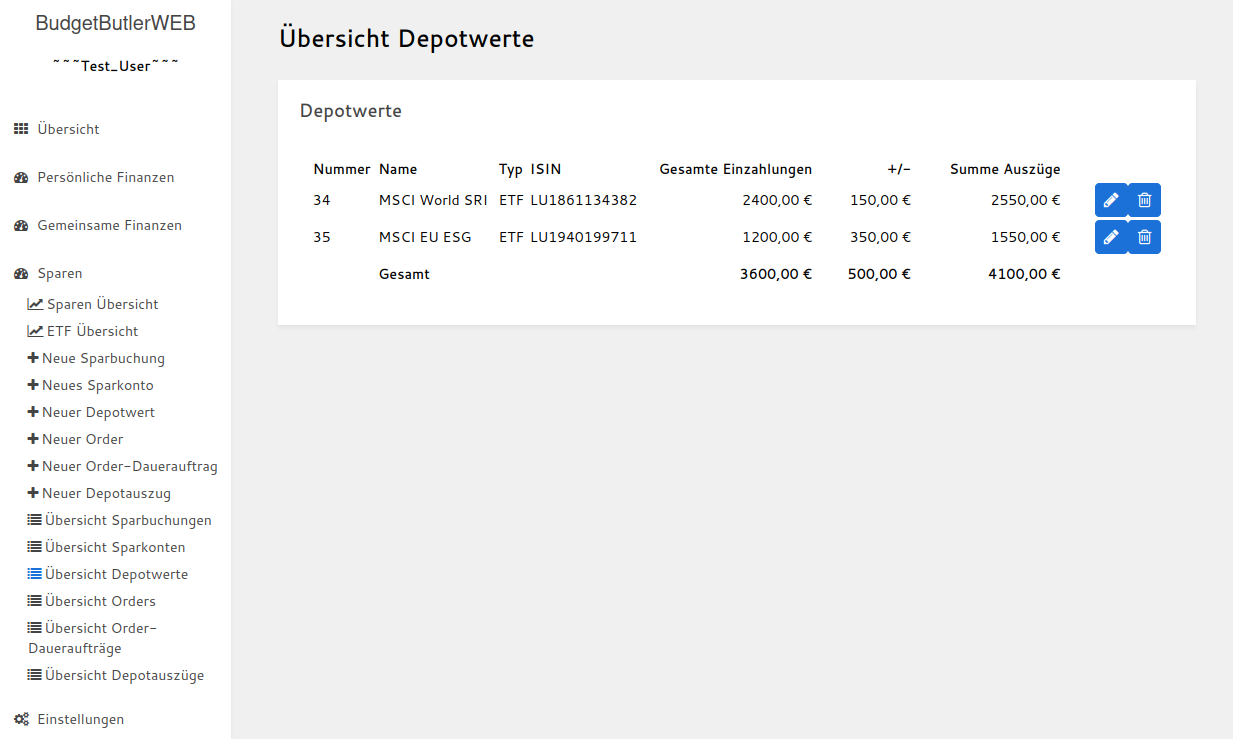Viewport: 1233px width, 739px height.
Task: Click the pencil edit icon for MSCI EU ESG
Action: click(x=1111, y=237)
